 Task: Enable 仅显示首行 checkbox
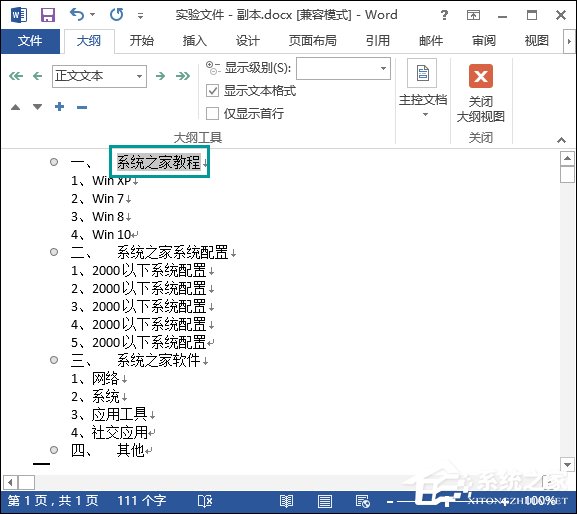tap(213, 113)
